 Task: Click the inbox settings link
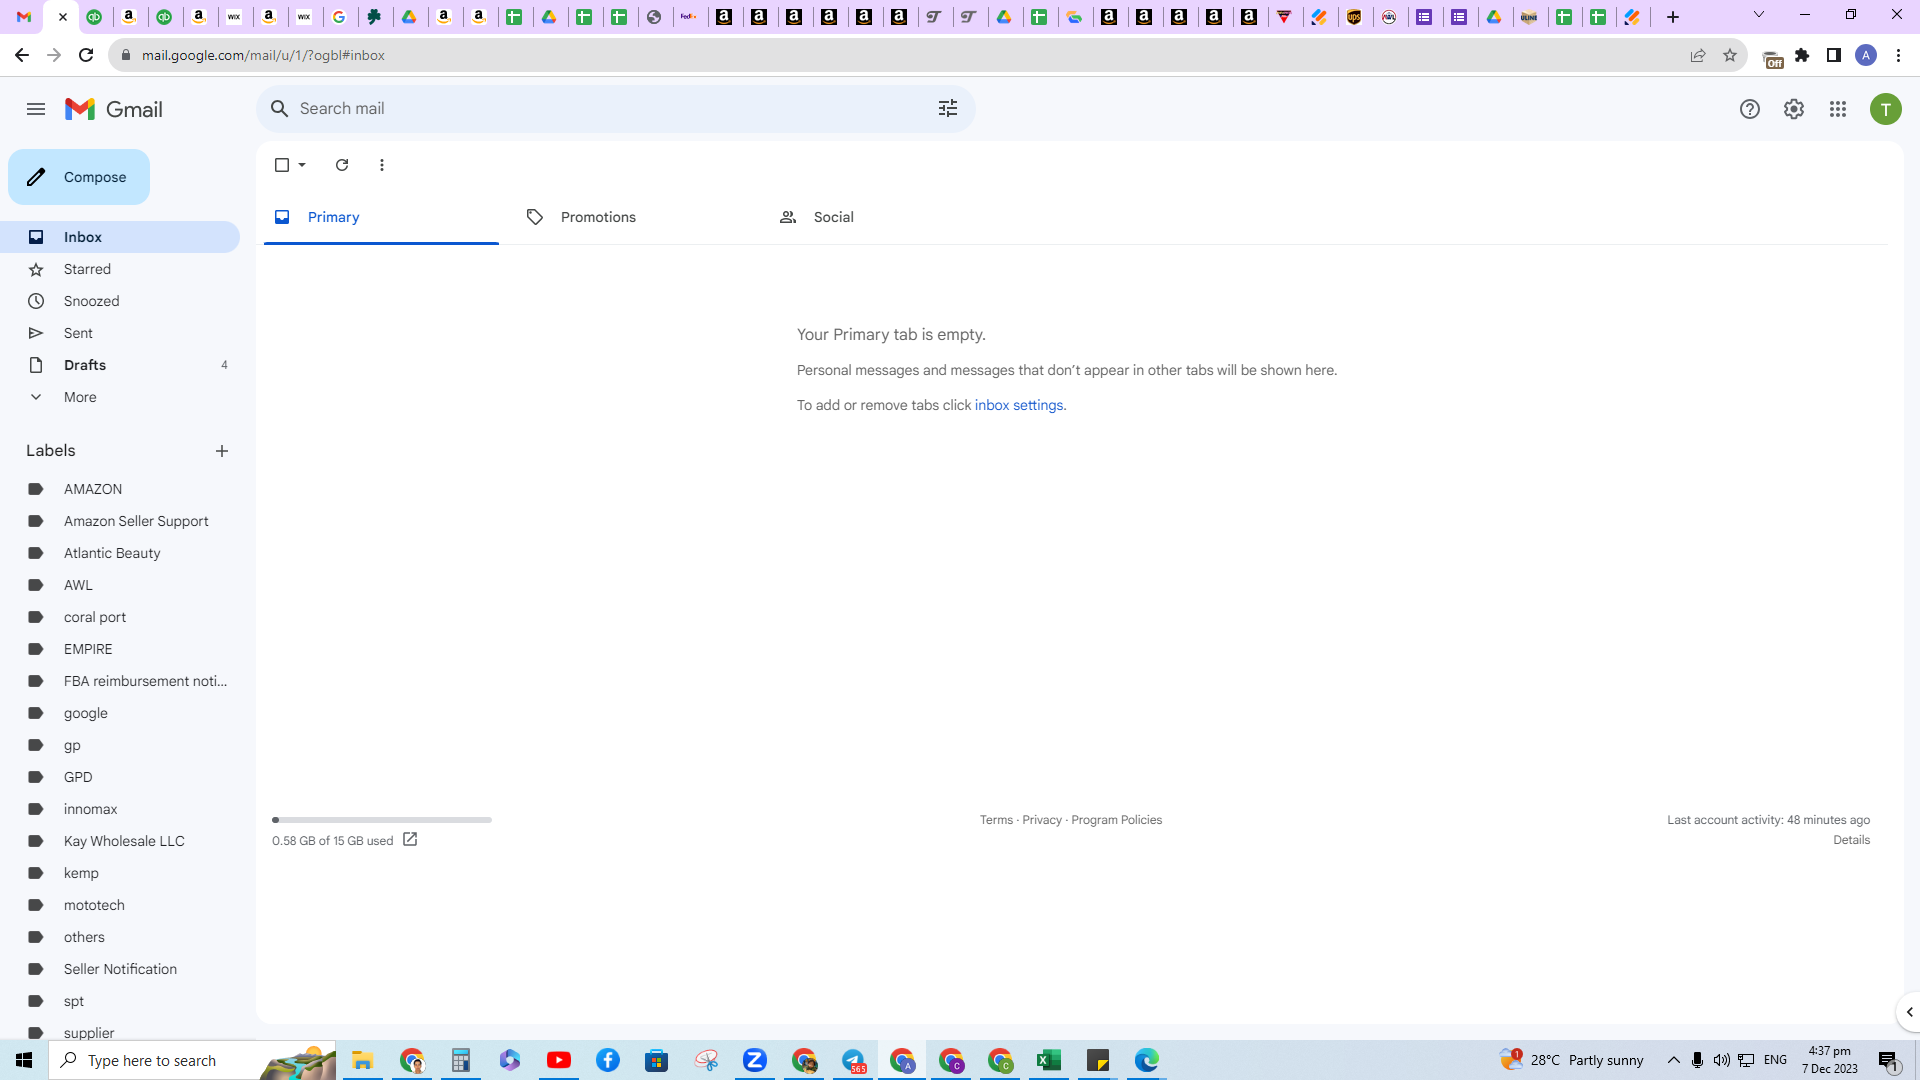(1019, 405)
